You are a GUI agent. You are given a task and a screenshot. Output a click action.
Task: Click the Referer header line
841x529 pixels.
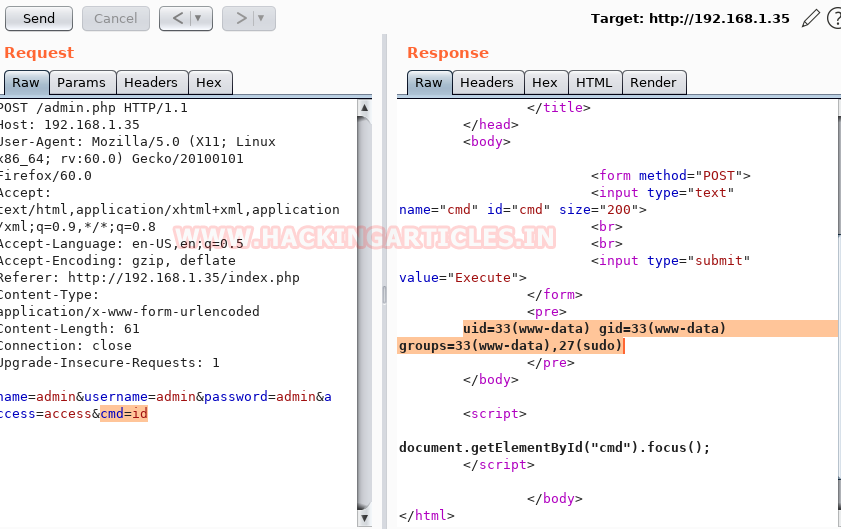click(x=150, y=278)
